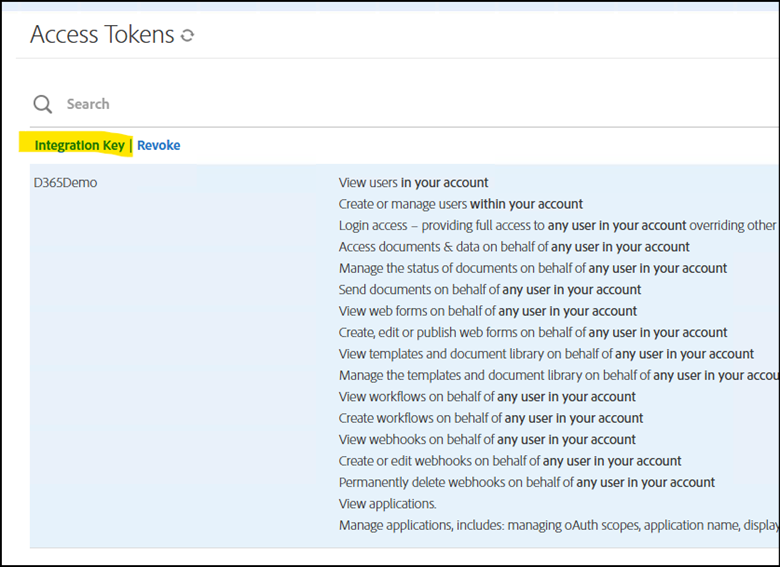The image size is (780, 567).
Task: Click the refresh icon beside Access Tokens
Action: pyautogui.click(x=187, y=35)
